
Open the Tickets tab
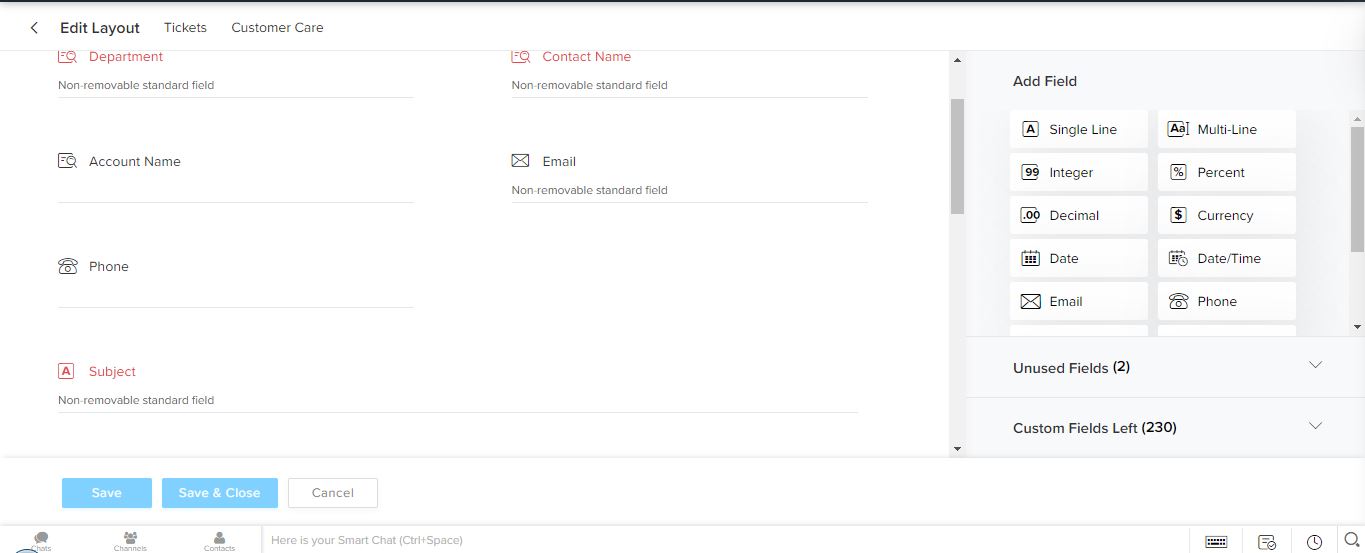click(x=185, y=28)
